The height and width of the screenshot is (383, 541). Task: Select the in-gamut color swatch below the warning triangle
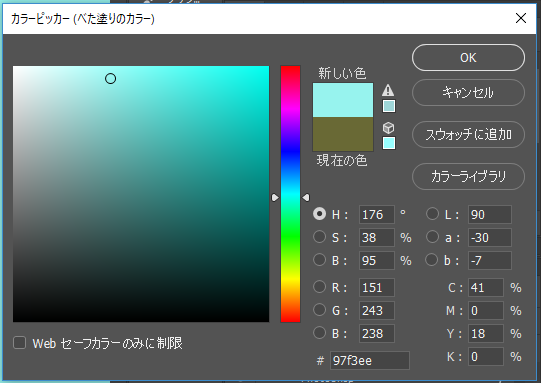tap(389, 106)
